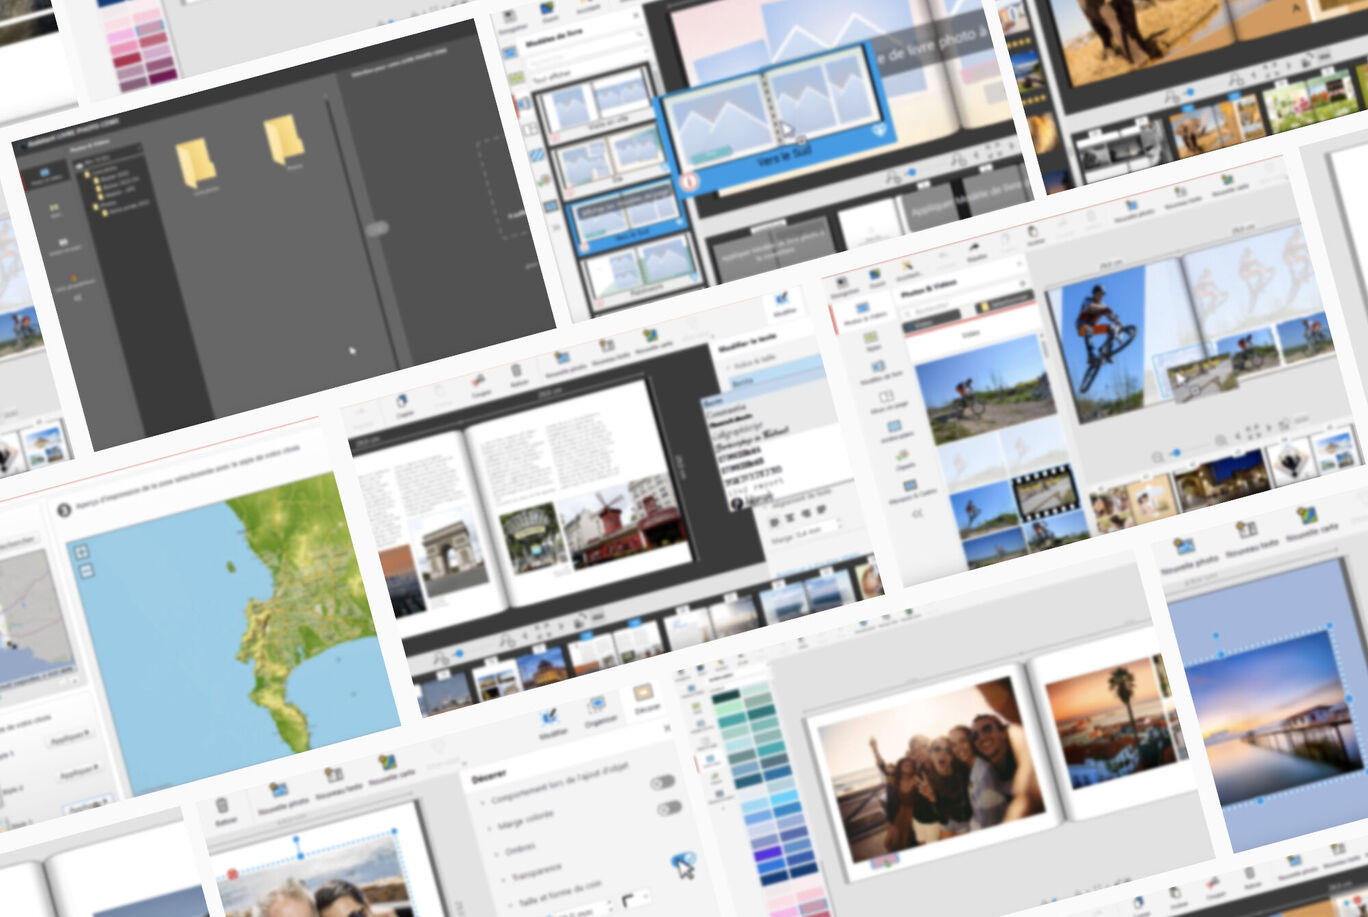The width and height of the screenshot is (1368, 917).
Task: Open the left yellow folder in the dark browser
Action: pyautogui.click(x=195, y=162)
